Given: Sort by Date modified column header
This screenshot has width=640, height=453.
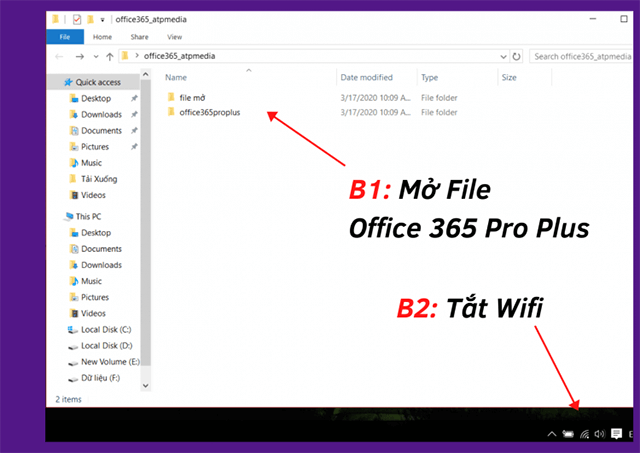Looking at the screenshot, I should pyautogui.click(x=366, y=77).
